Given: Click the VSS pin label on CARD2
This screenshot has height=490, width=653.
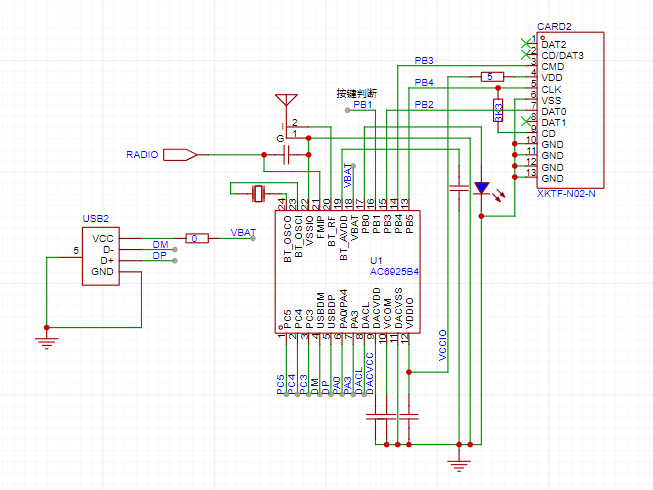Looking at the screenshot, I should coord(551,100).
